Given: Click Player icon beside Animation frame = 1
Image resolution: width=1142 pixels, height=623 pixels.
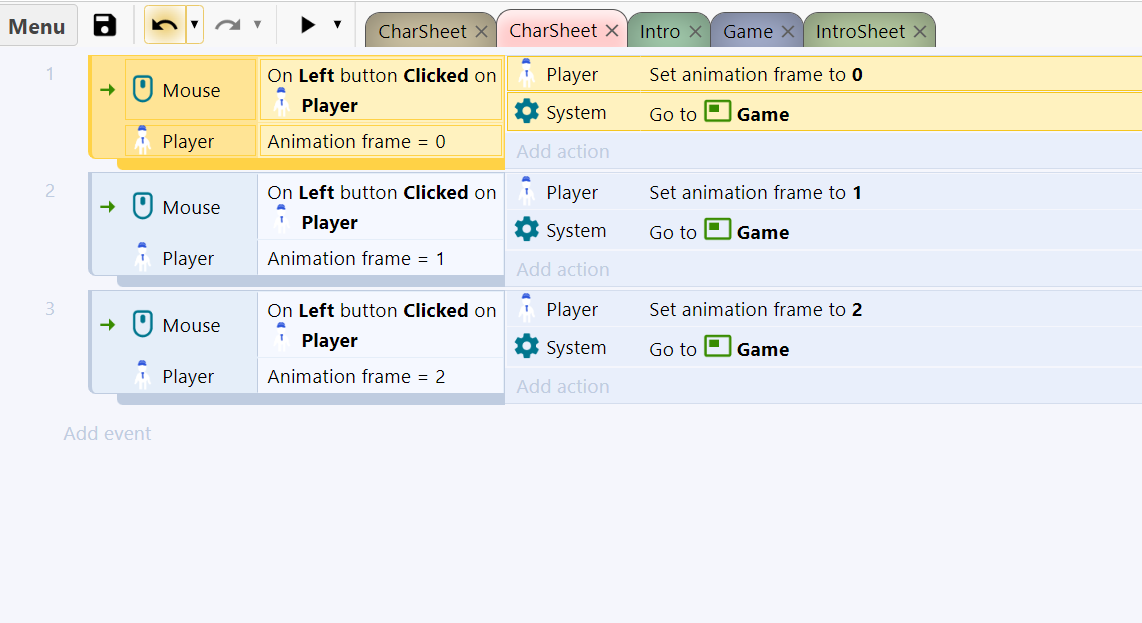Looking at the screenshot, I should [x=143, y=257].
